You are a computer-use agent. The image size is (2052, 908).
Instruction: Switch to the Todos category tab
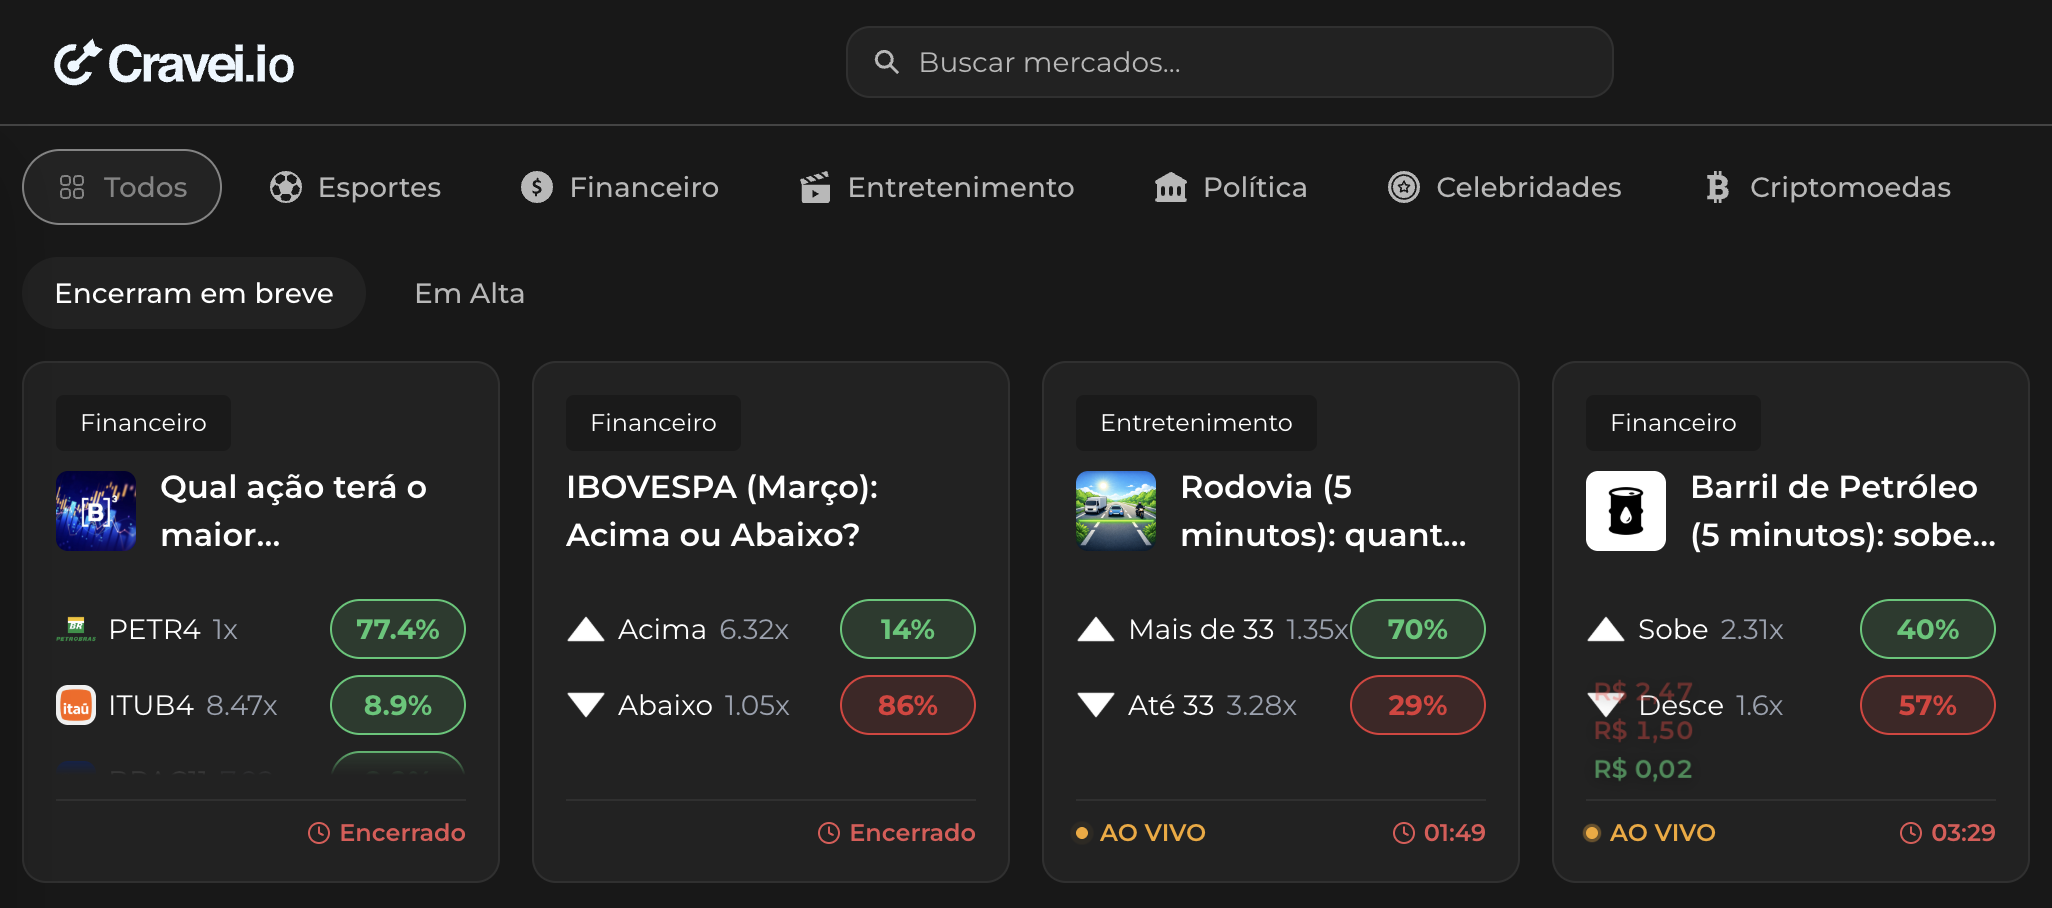pos(121,187)
